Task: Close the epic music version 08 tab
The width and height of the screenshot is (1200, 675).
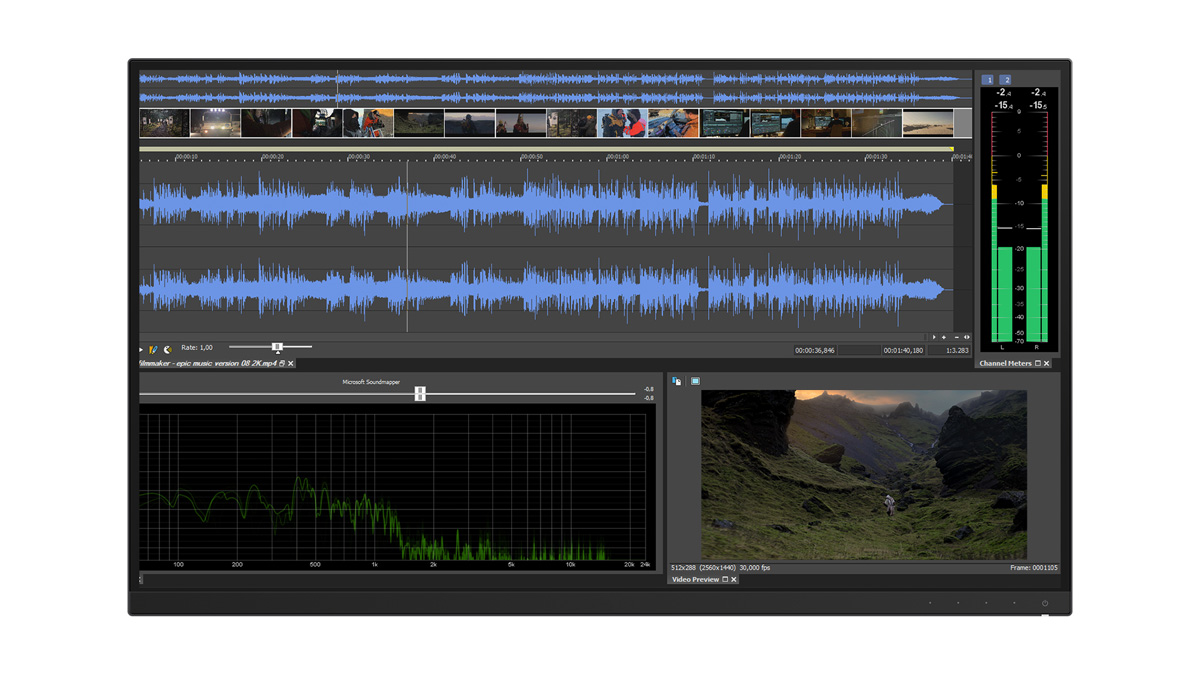Action: tap(291, 364)
